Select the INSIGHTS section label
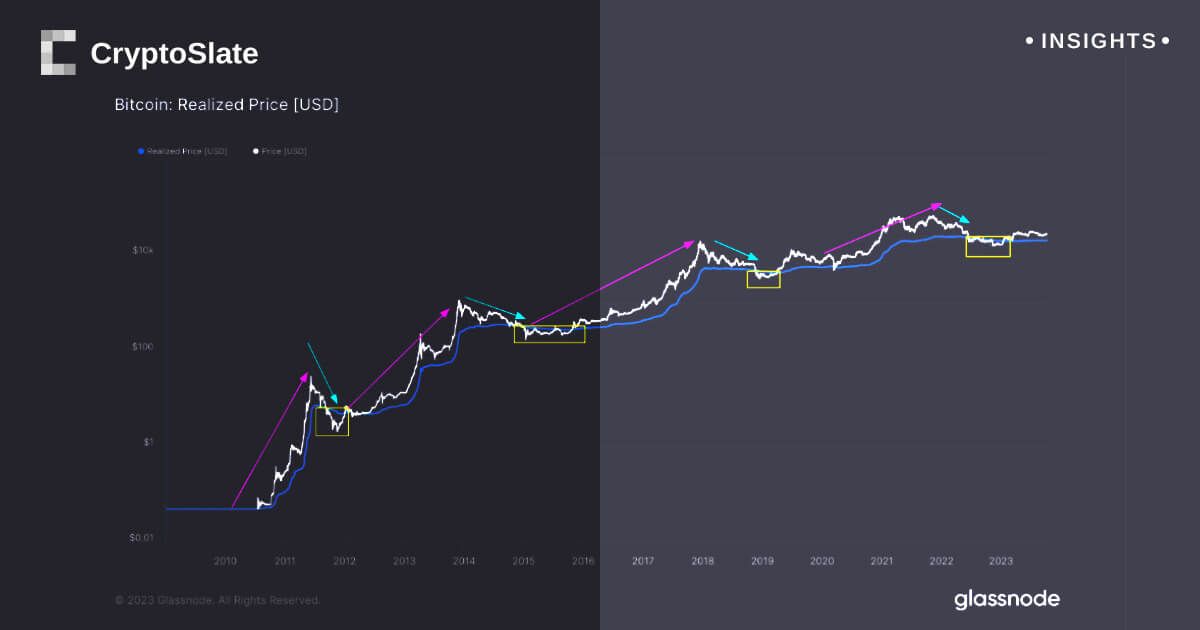 1098,41
